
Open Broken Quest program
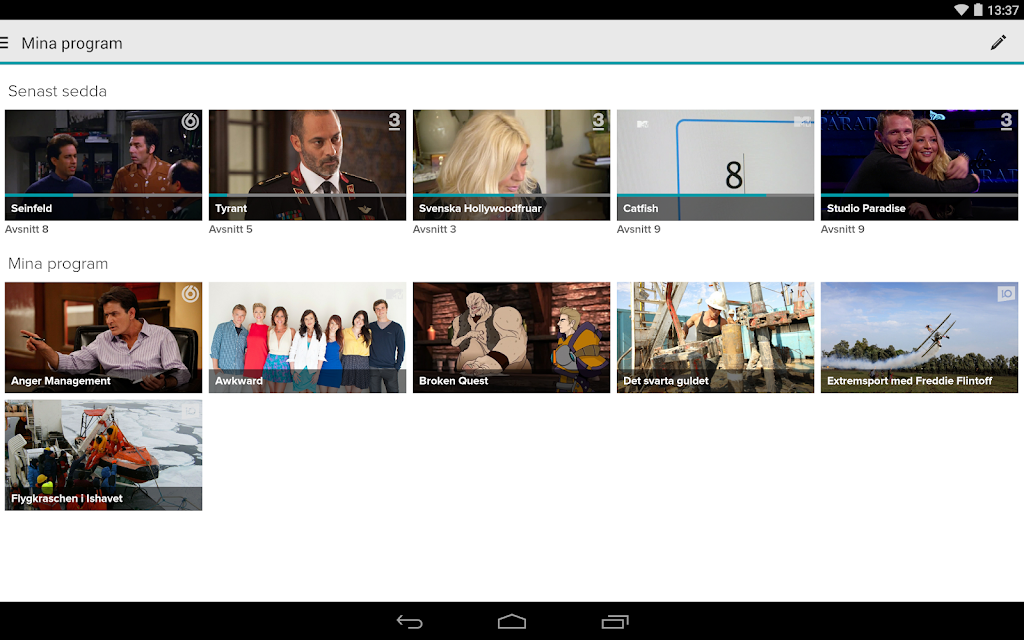tap(511, 338)
